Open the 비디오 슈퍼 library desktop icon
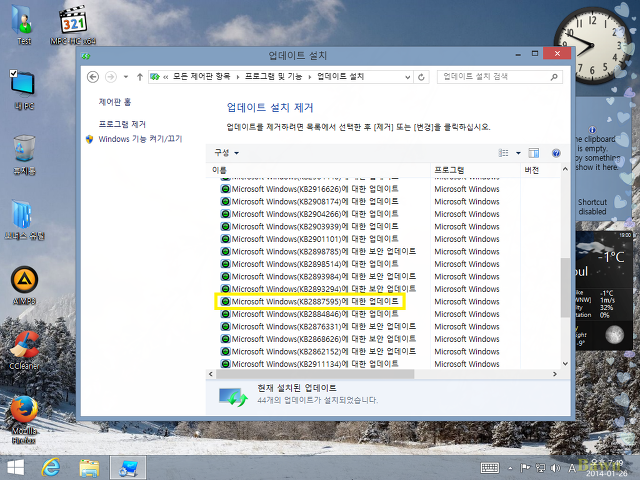Screen dimensions: 640x480 [24, 220]
